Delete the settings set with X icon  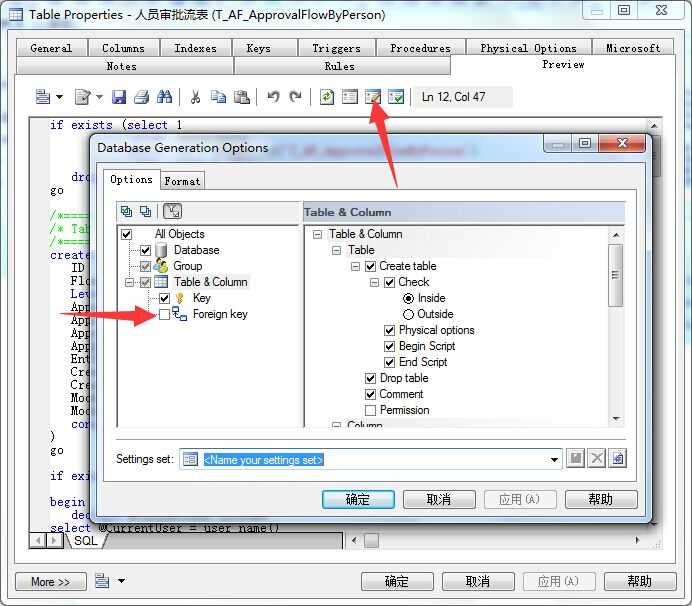point(597,459)
